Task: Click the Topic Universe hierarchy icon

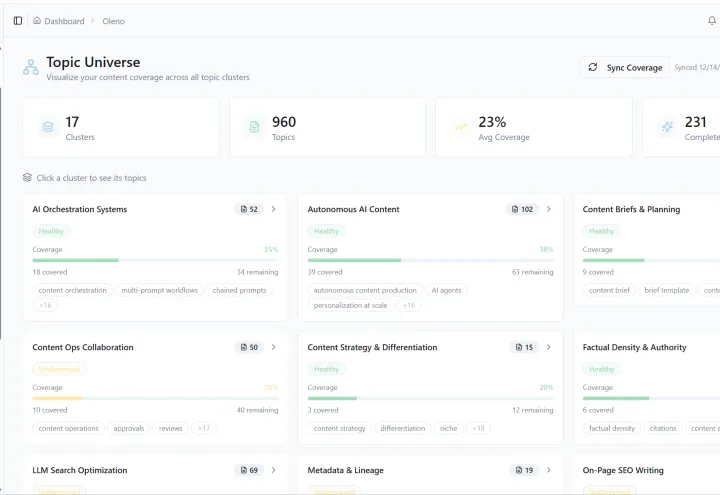Action: [31, 67]
